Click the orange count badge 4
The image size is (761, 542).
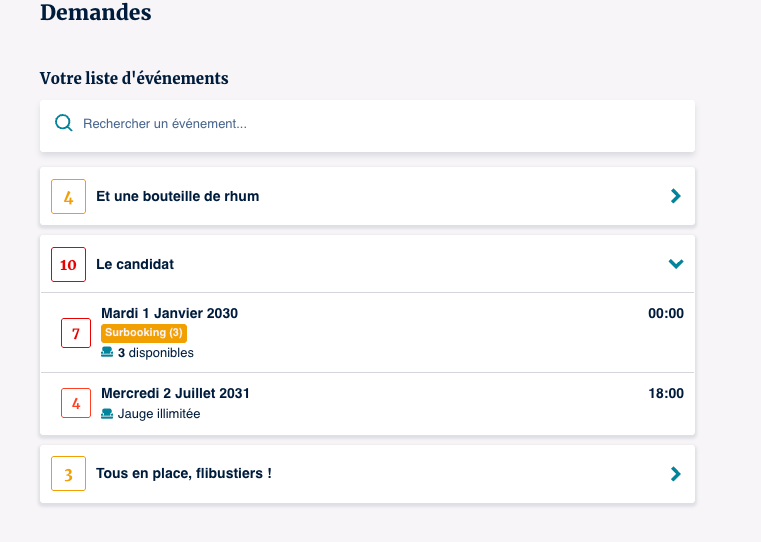pyautogui.click(x=68, y=197)
